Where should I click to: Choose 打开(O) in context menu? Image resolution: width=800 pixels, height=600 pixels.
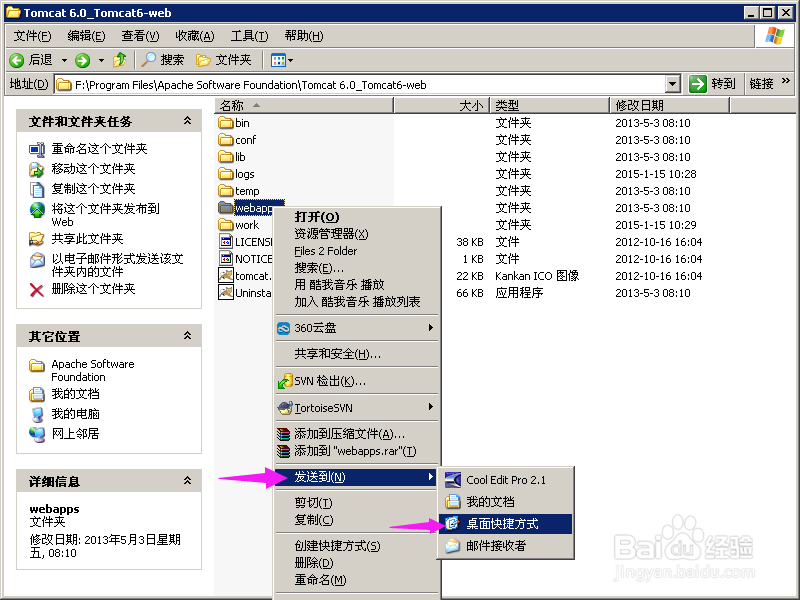click(x=357, y=216)
